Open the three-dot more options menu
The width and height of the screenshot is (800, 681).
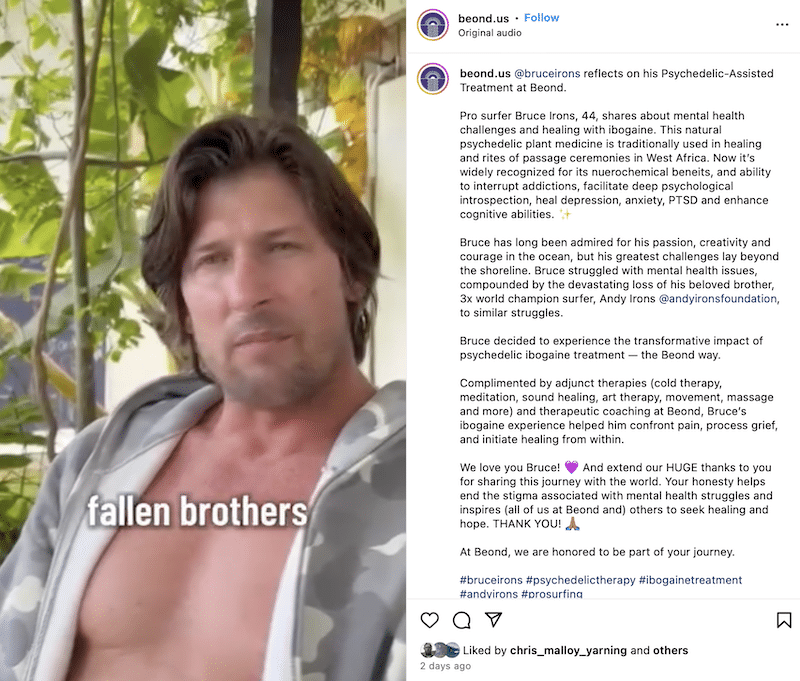pyautogui.click(x=782, y=24)
